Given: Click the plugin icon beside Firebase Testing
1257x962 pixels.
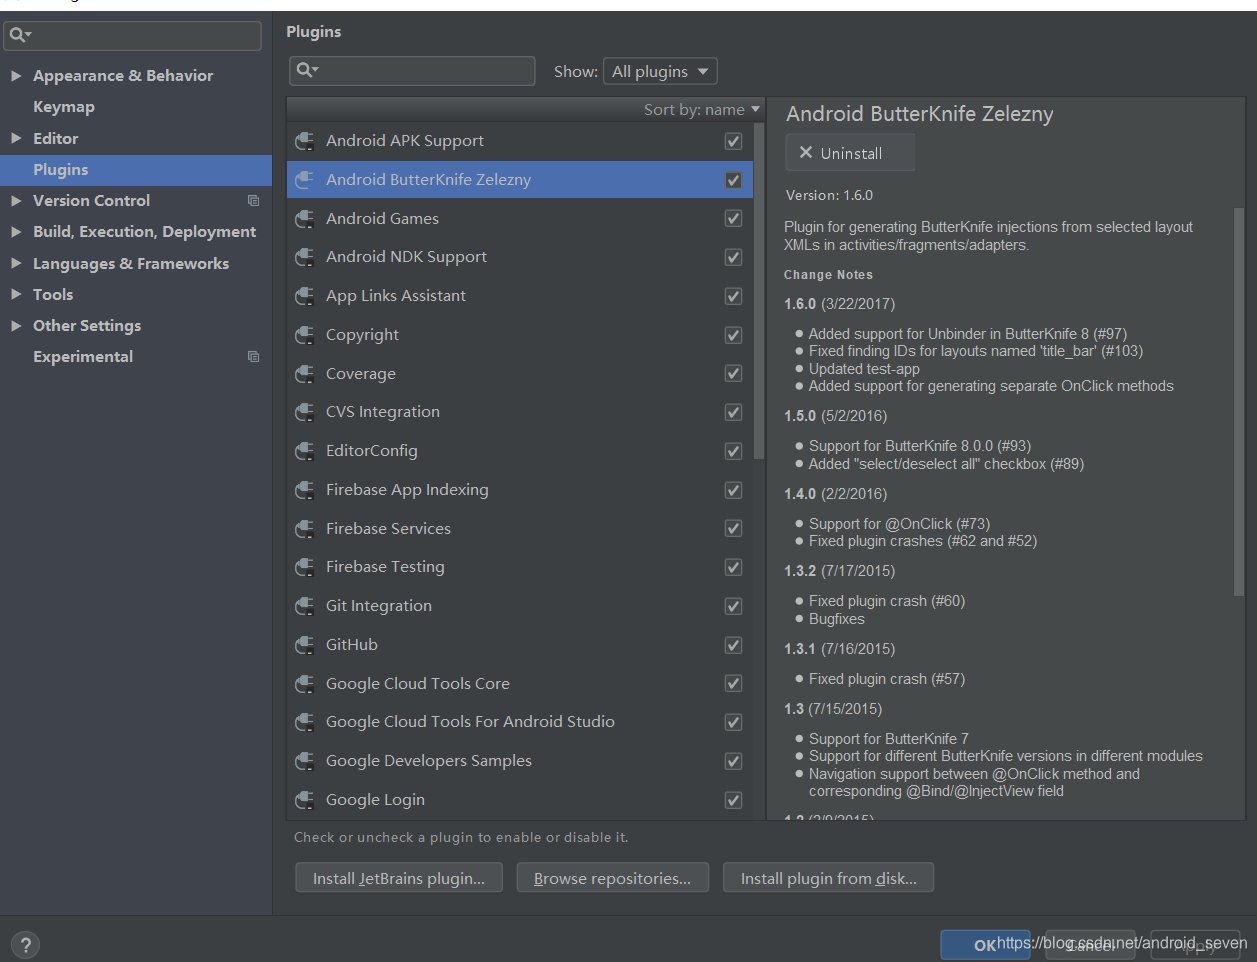Looking at the screenshot, I should click(x=305, y=567).
